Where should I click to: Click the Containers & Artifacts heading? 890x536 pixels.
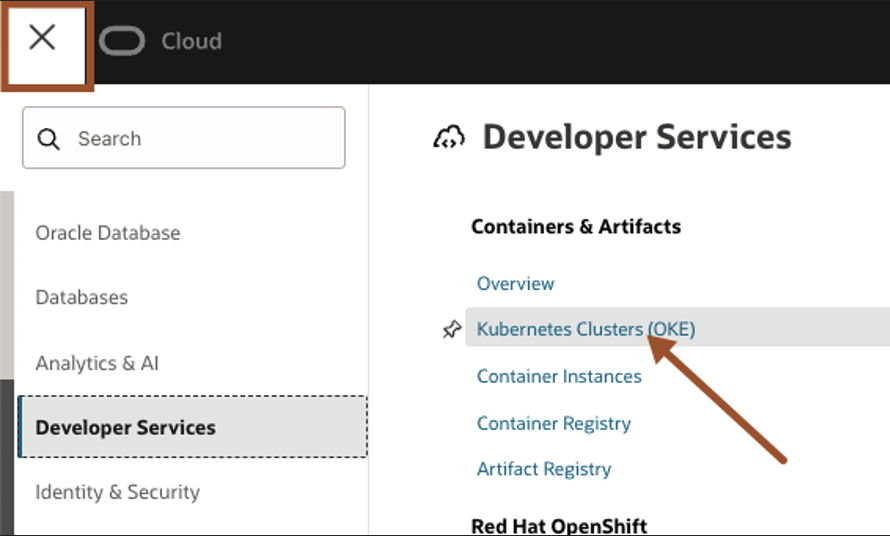click(x=576, y=227)
